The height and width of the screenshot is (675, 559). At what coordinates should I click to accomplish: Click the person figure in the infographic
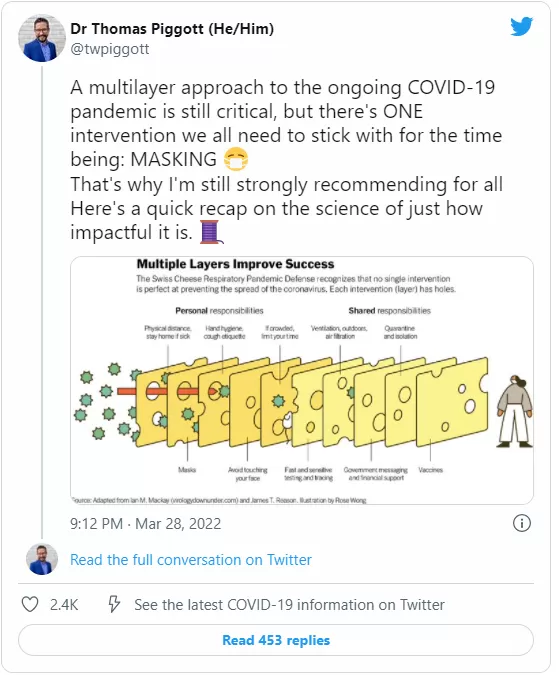tap(515, 411)
